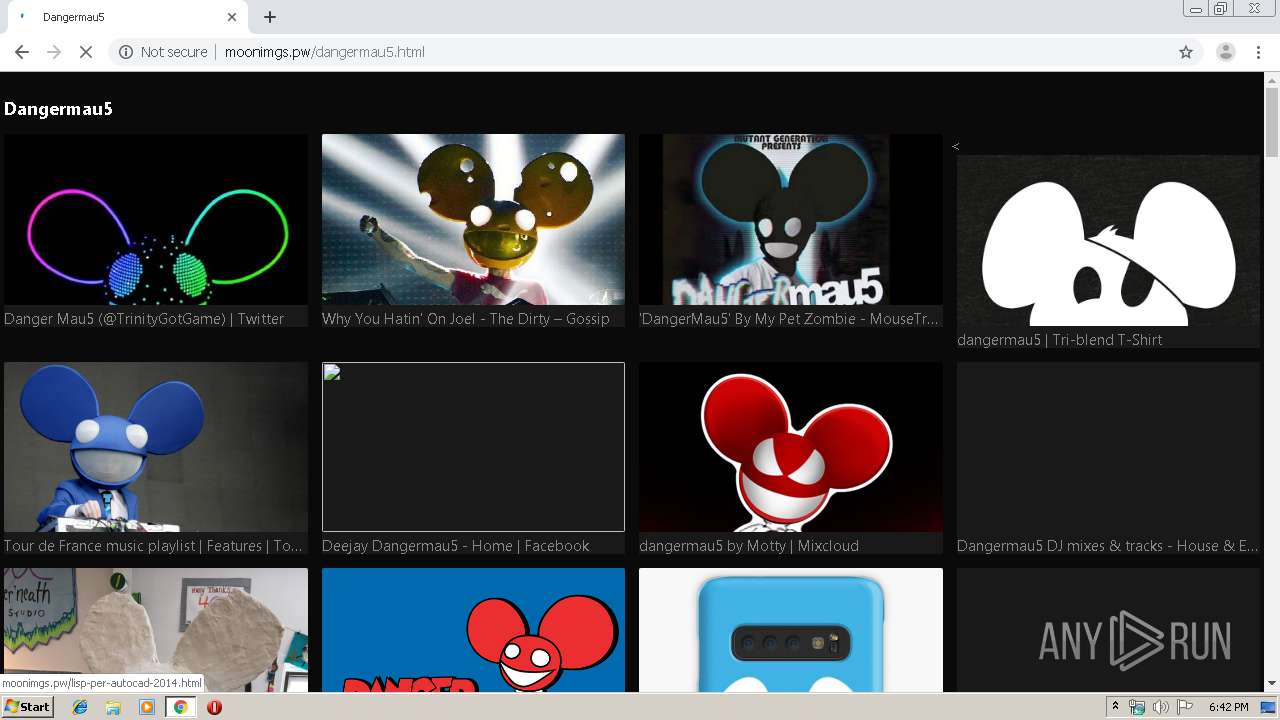Click the vertical scrollbar thumb

1272,122
